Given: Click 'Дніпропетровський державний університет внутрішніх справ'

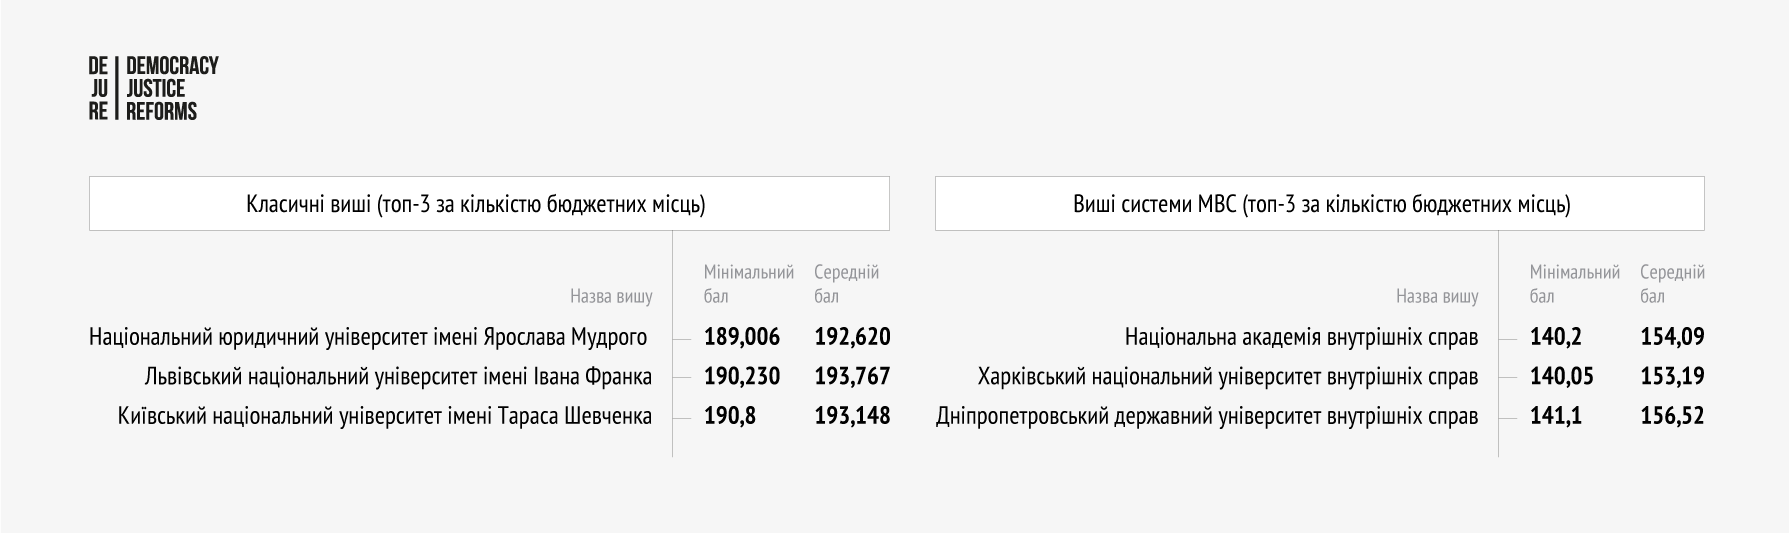Looking at the screenshot, I should click(x=1207, y=416).
